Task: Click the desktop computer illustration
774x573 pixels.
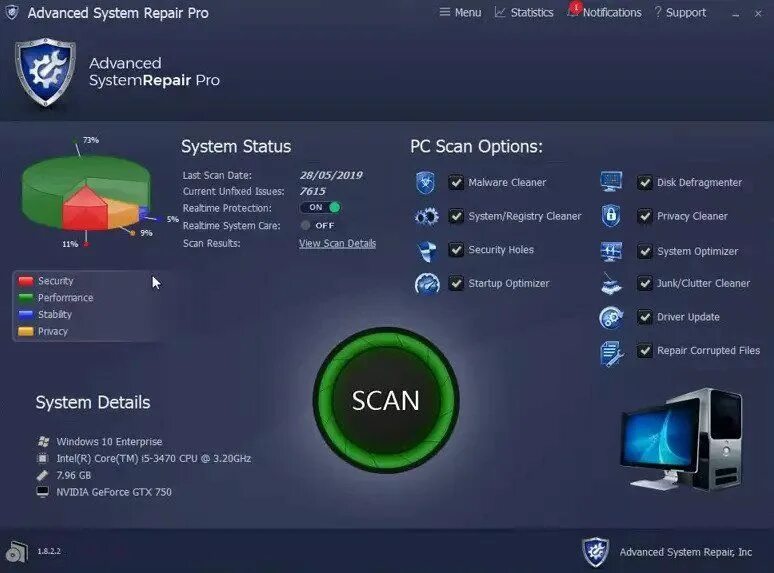Action: [x=682, y=440]
